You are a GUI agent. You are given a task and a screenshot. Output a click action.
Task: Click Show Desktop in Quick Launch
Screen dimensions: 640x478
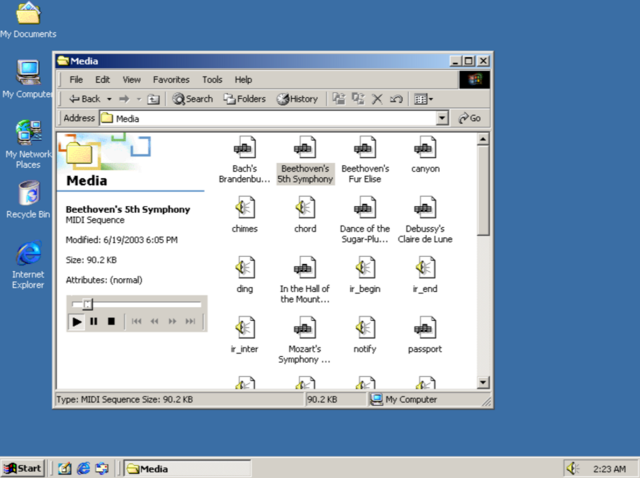coord(64,468)
